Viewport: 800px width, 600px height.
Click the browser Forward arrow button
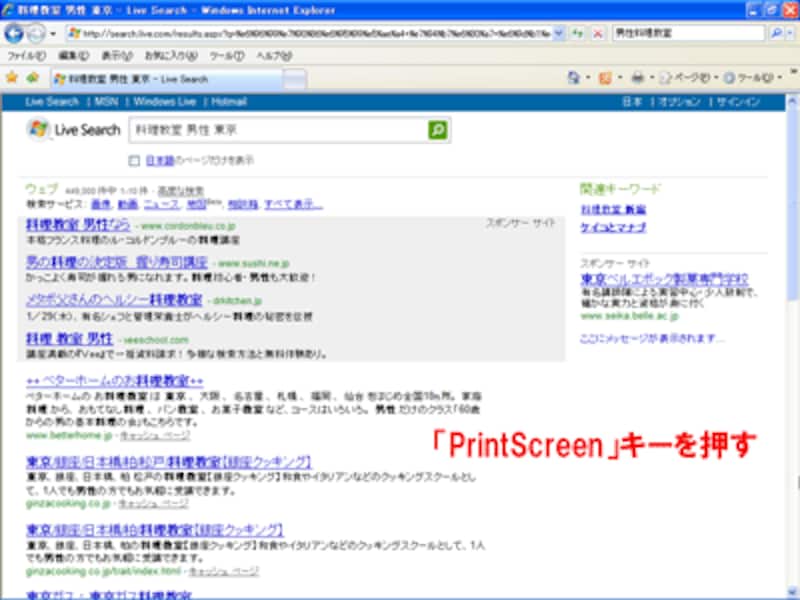click(36, 34)
